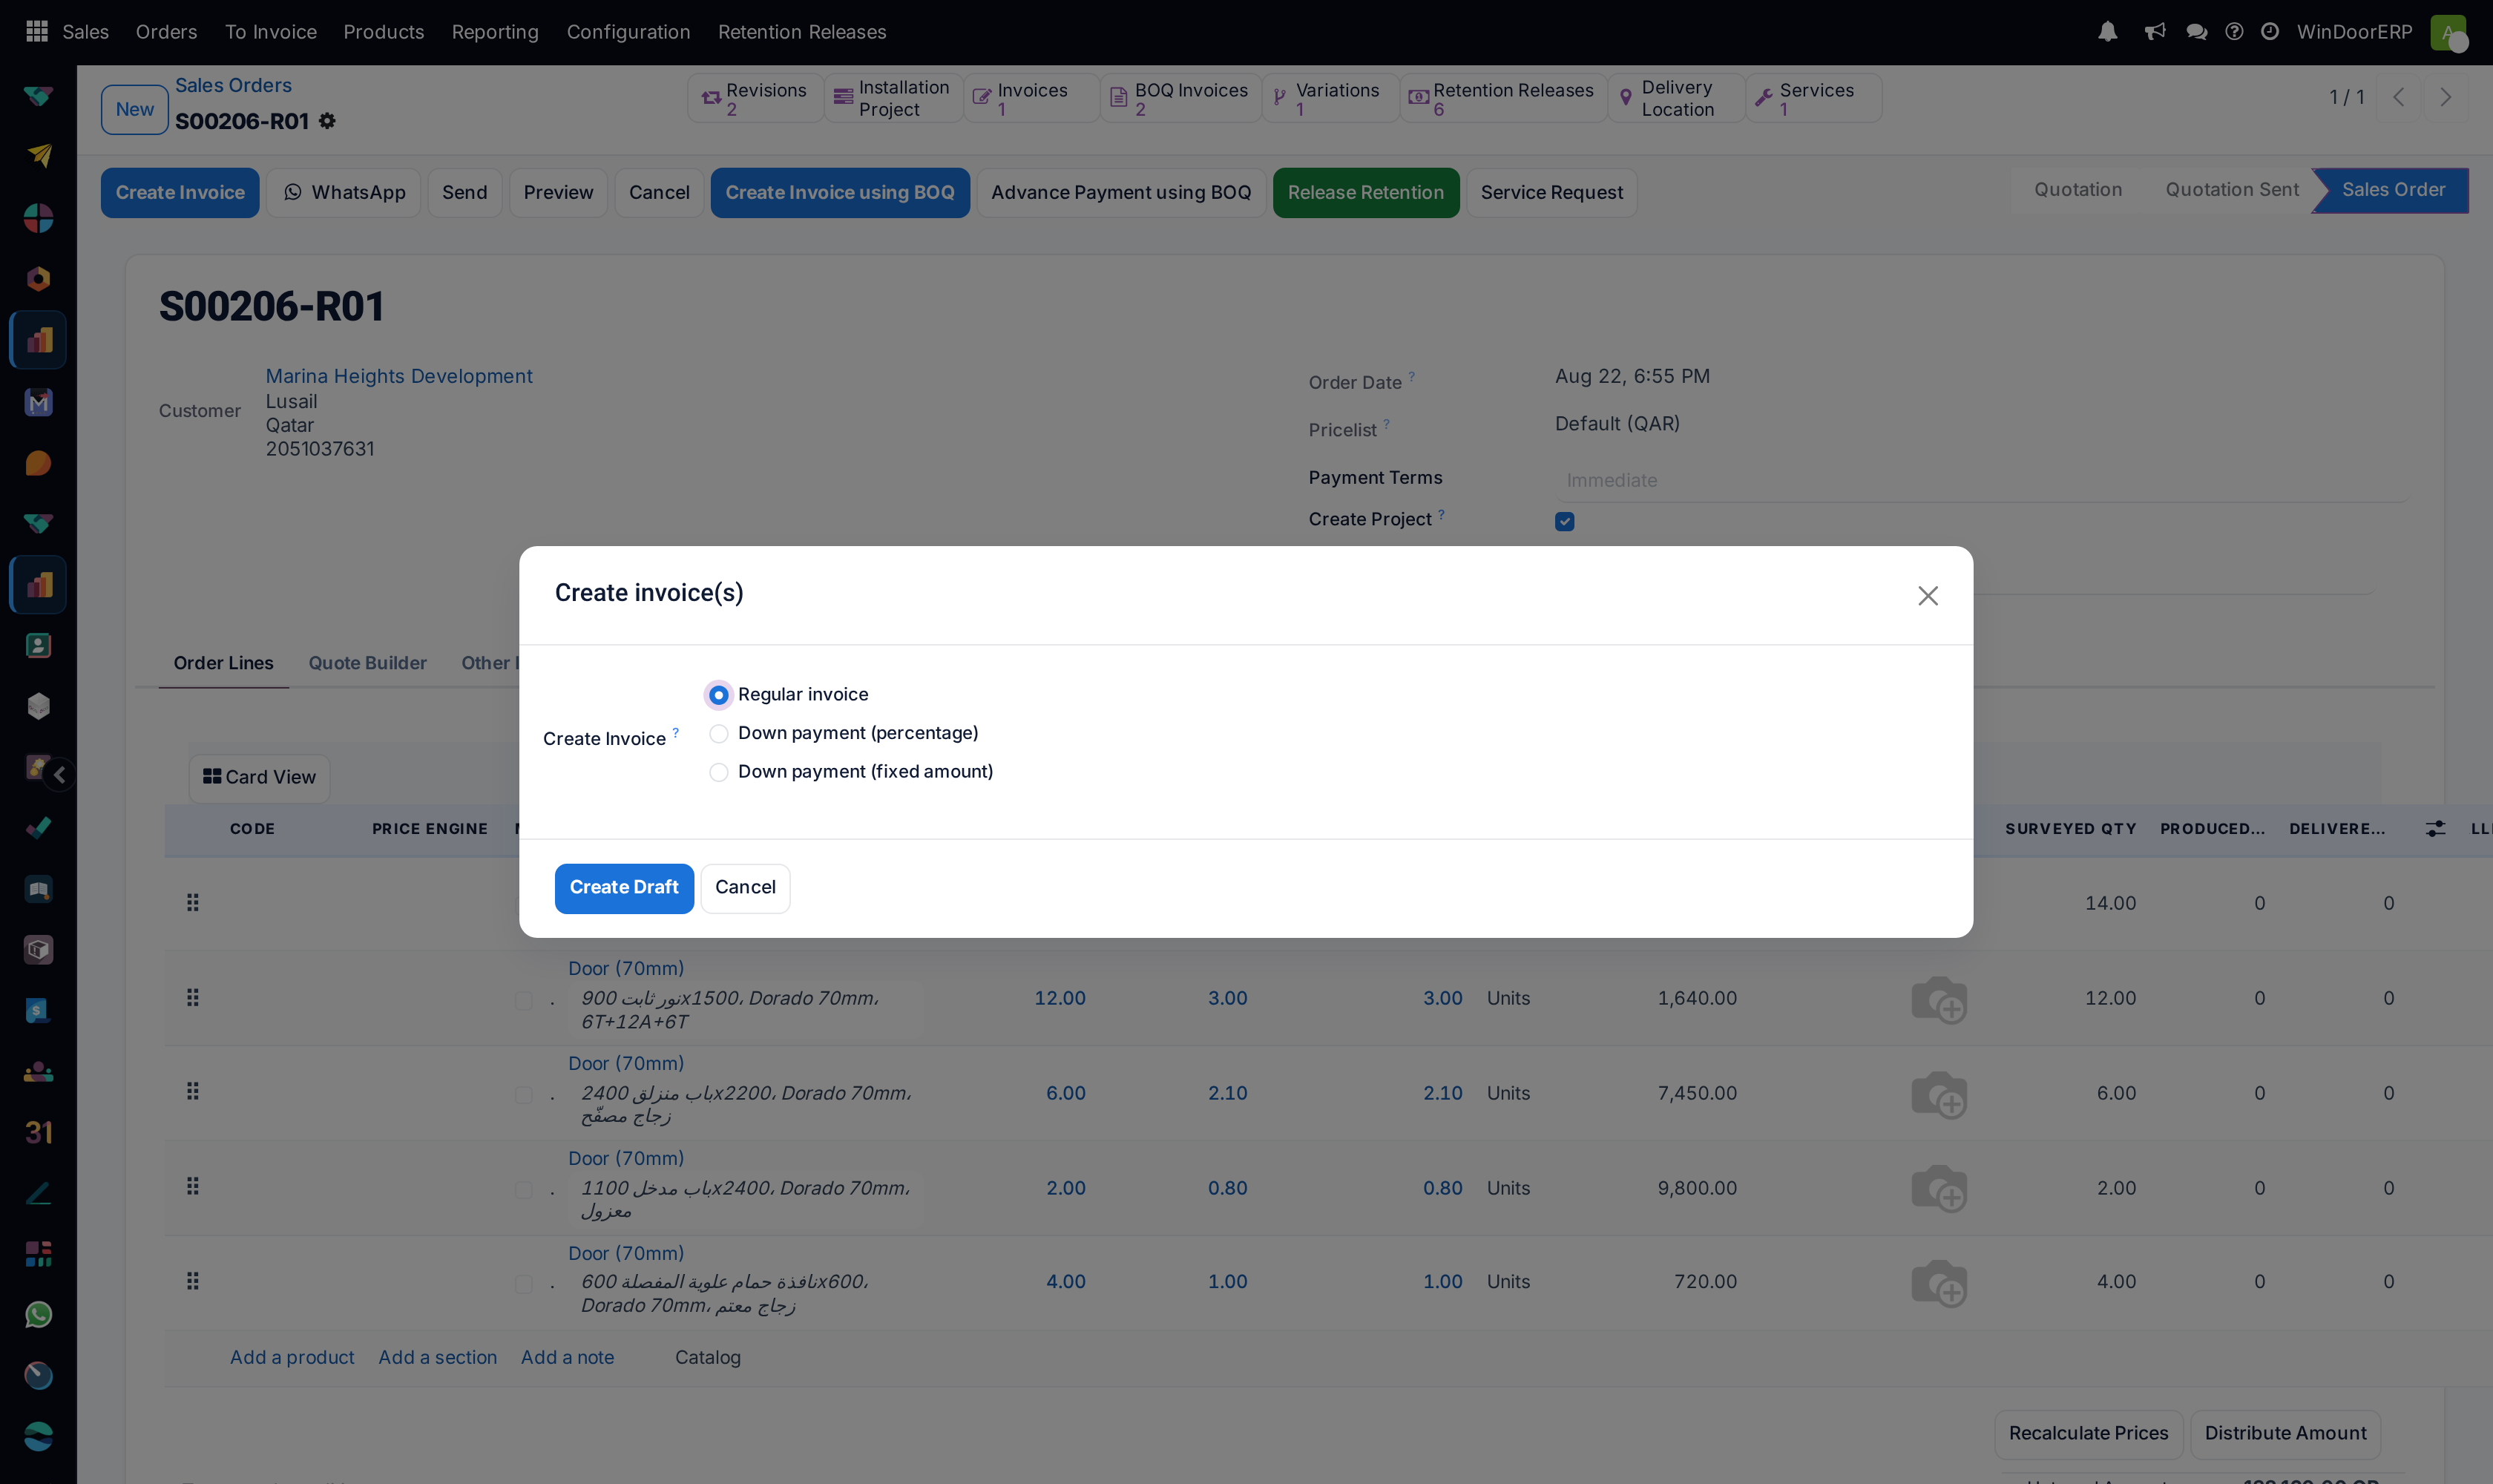The width and height of the screenshot is (2493, 1484).
Task: Open the announcements megaphone icon
Action: (2155, 31)
